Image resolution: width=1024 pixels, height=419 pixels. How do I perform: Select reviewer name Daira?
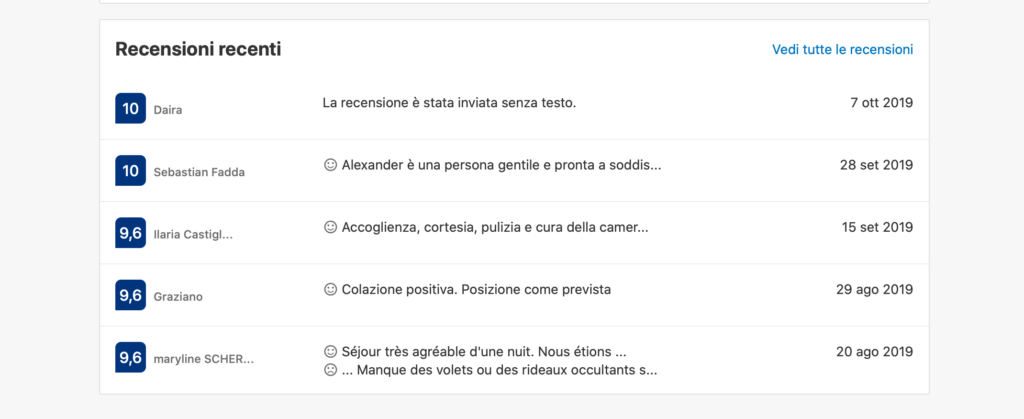coord(168,110)
